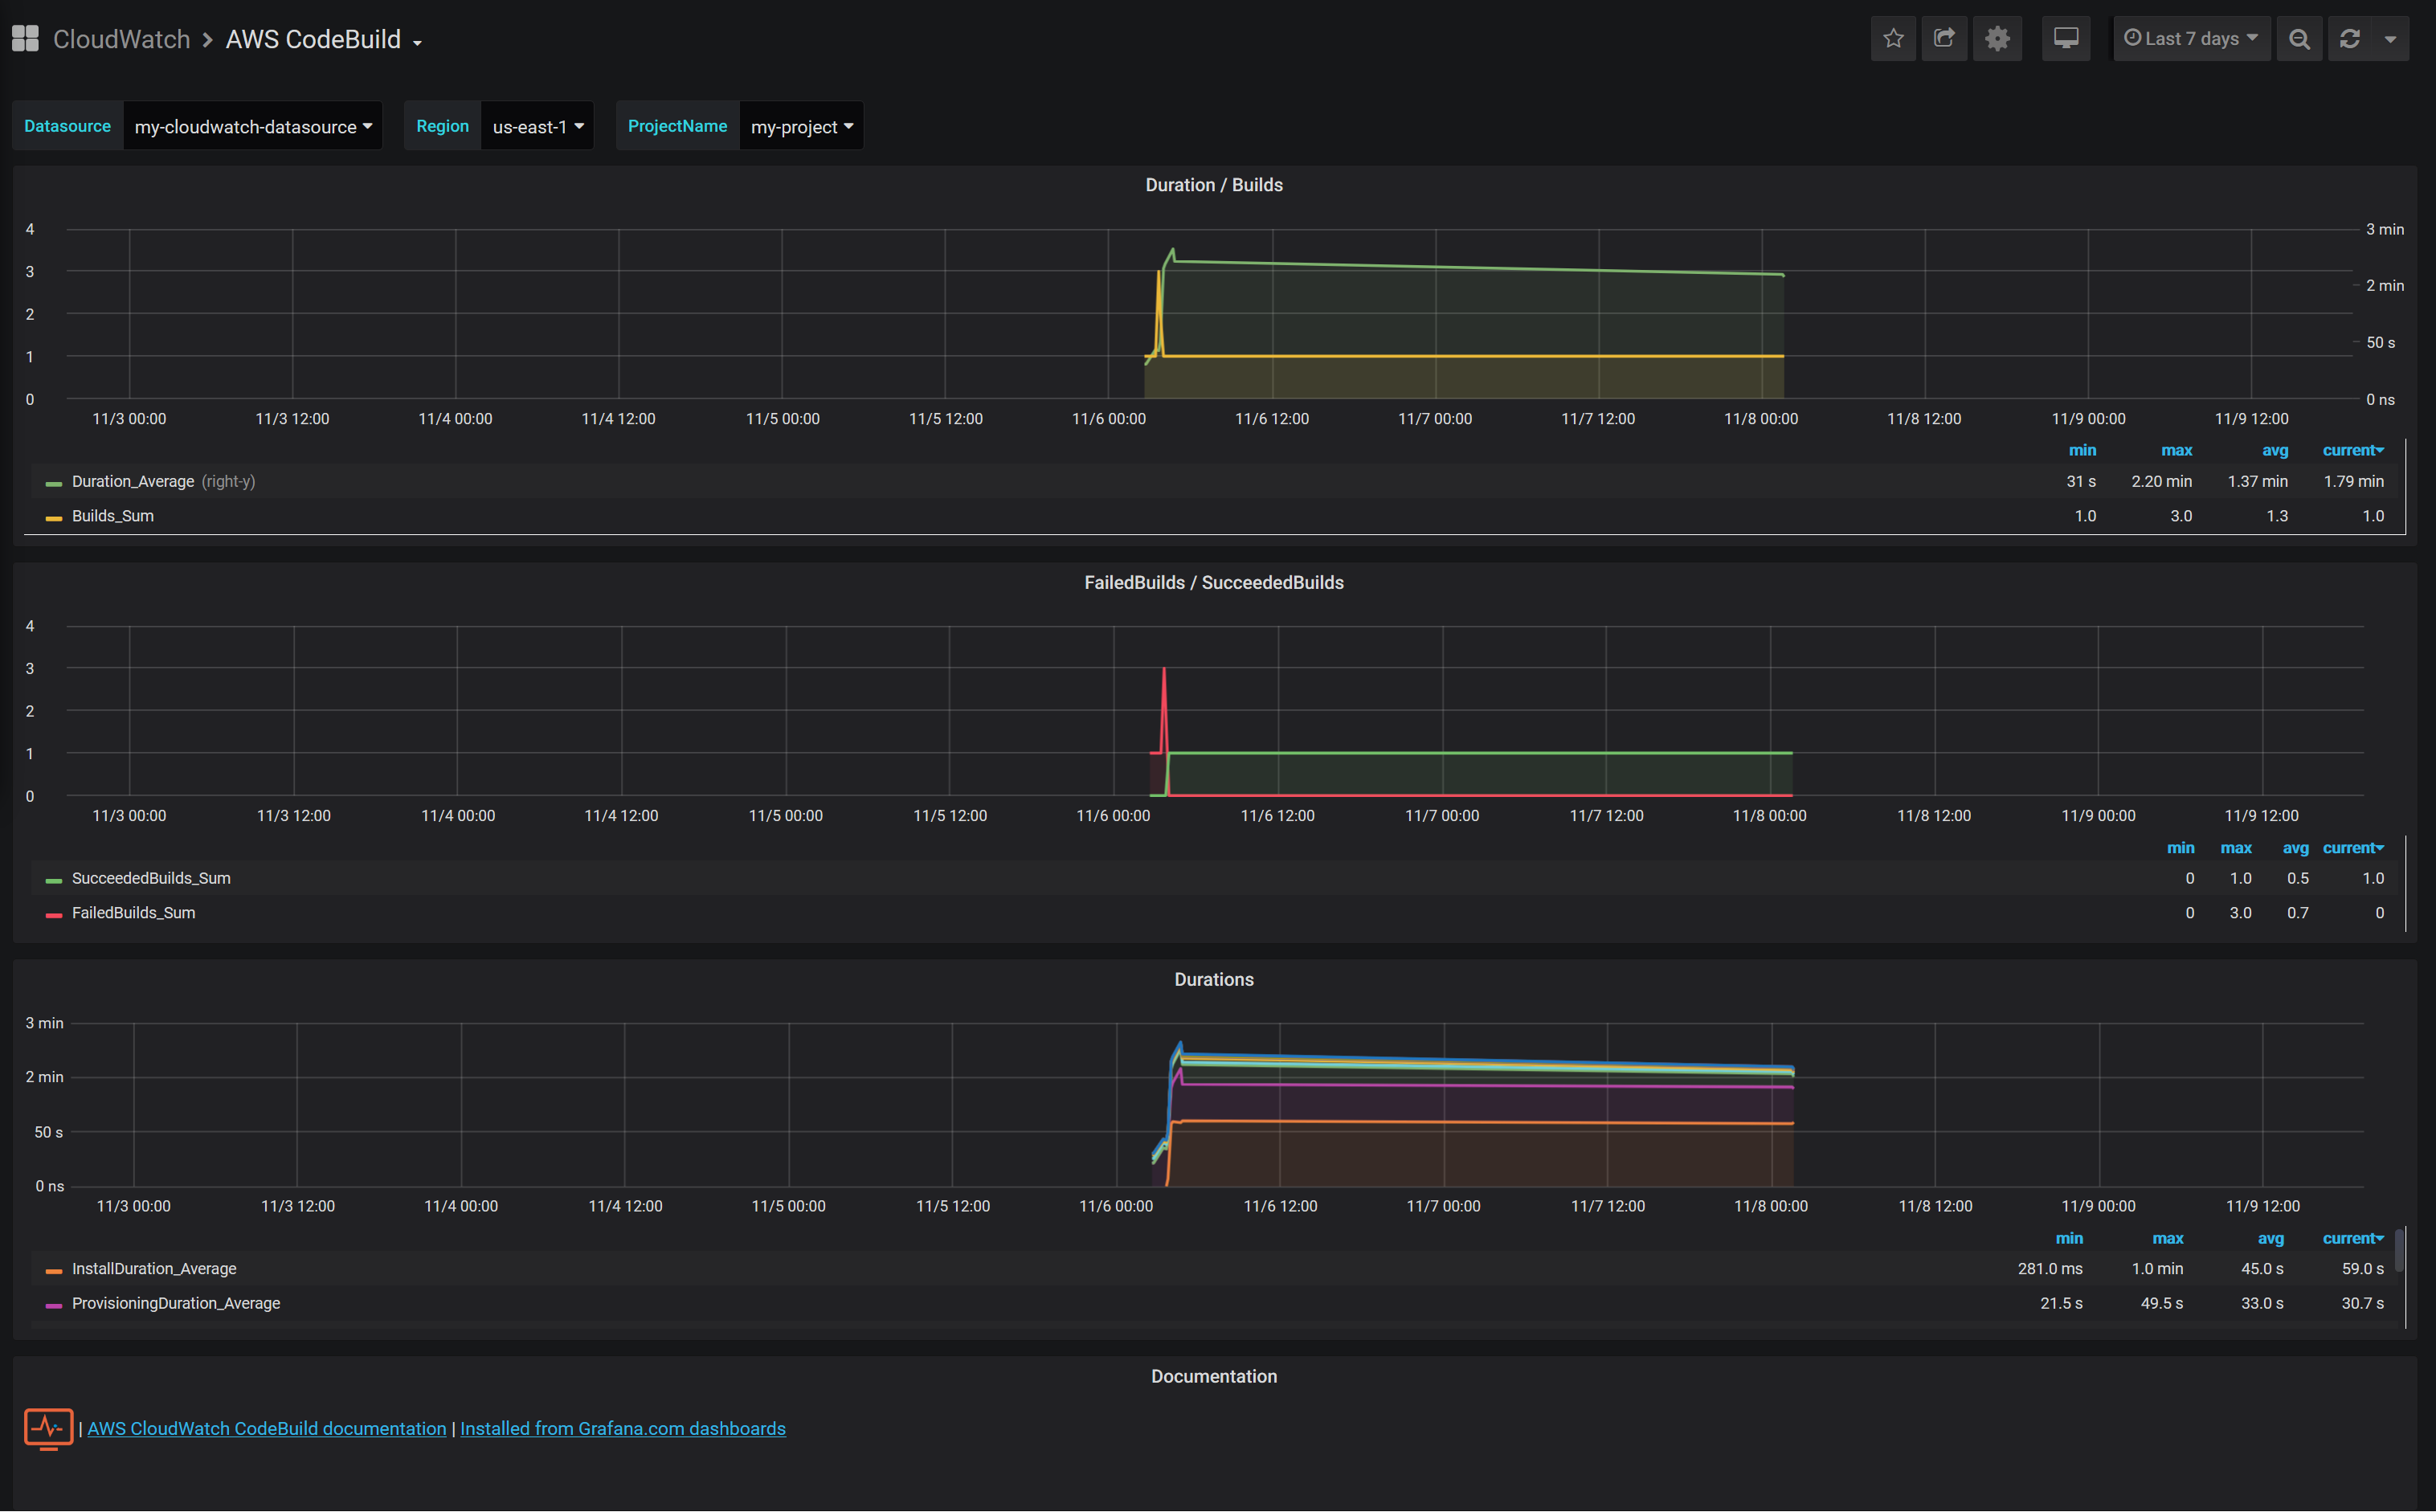Toggle InstallDuration_Average series visibility
2436x1512 pixels.
point(154,1269)
